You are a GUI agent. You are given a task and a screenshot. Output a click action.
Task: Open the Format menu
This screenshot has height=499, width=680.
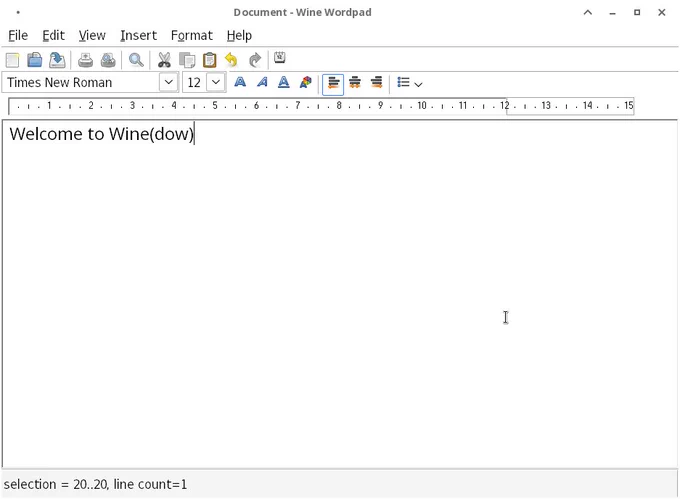192,35
